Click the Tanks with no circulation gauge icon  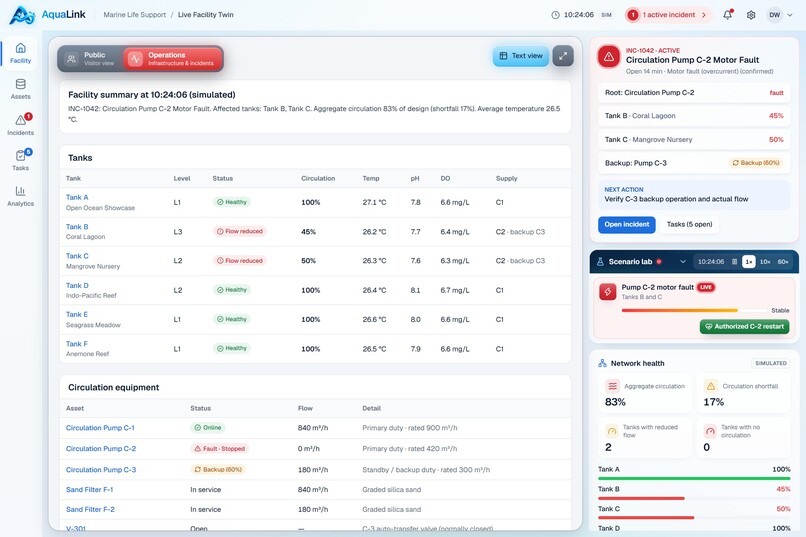click(710, 431)
